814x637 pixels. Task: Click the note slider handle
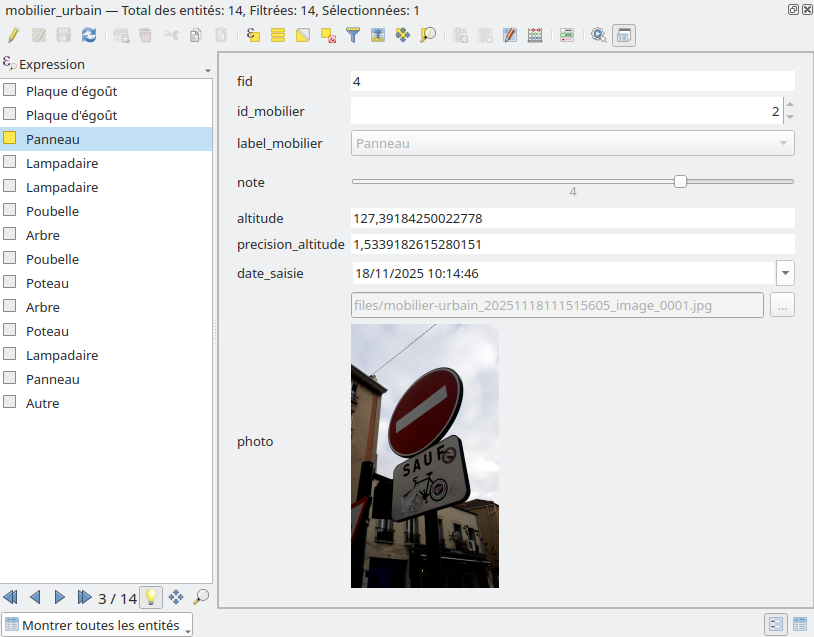click(680, 181)
